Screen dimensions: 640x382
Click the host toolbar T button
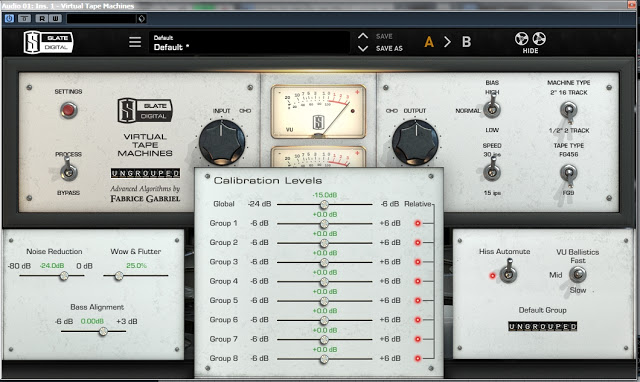(24, 18)
